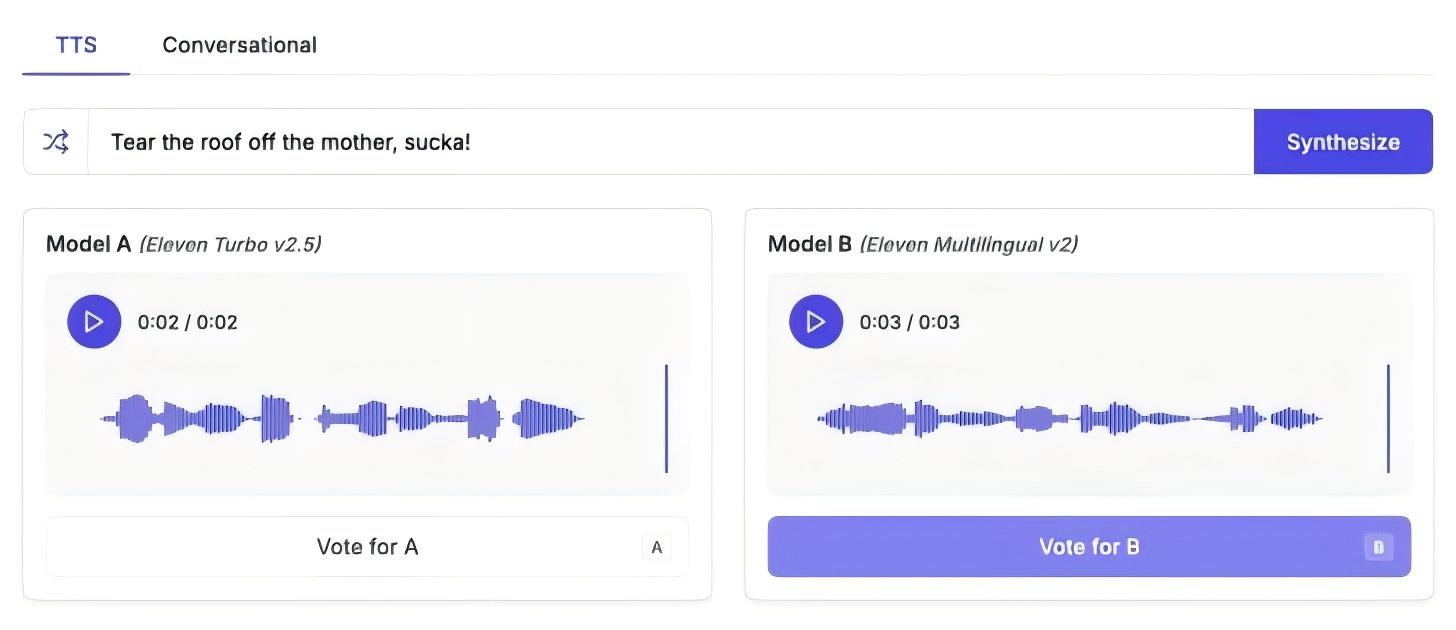The width and height of the screenshot is (1456, 630).
Task: Click Model B waveform middle
Action: coord(1070,418)
